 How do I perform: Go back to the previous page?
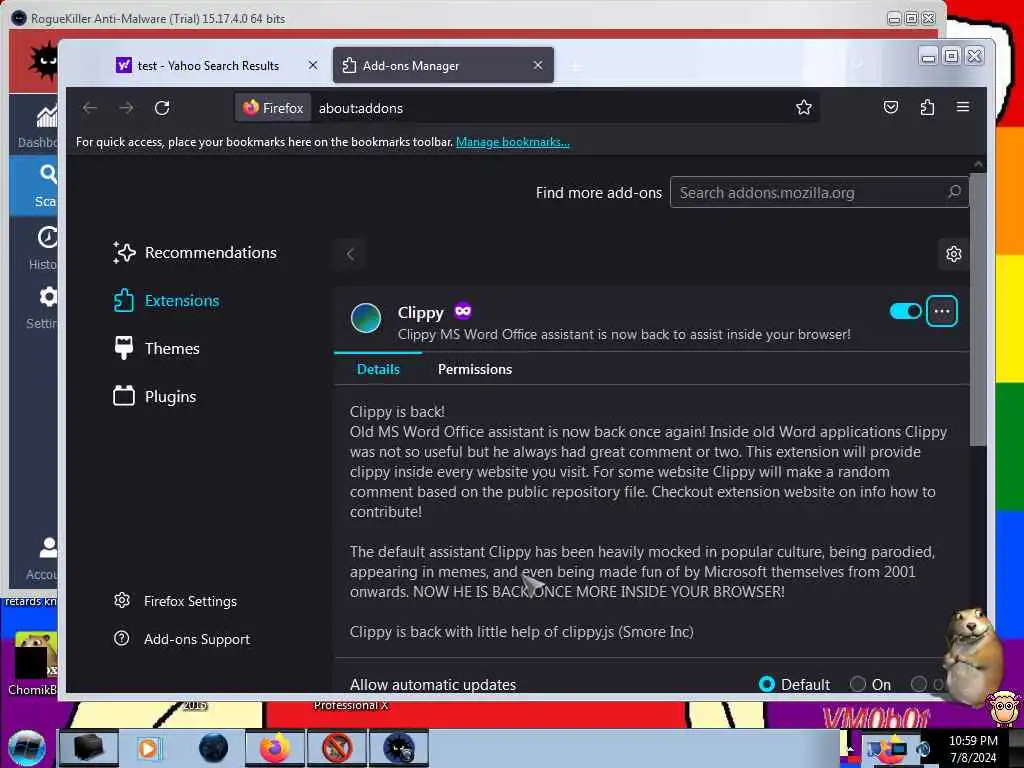(x=90, y=108)
